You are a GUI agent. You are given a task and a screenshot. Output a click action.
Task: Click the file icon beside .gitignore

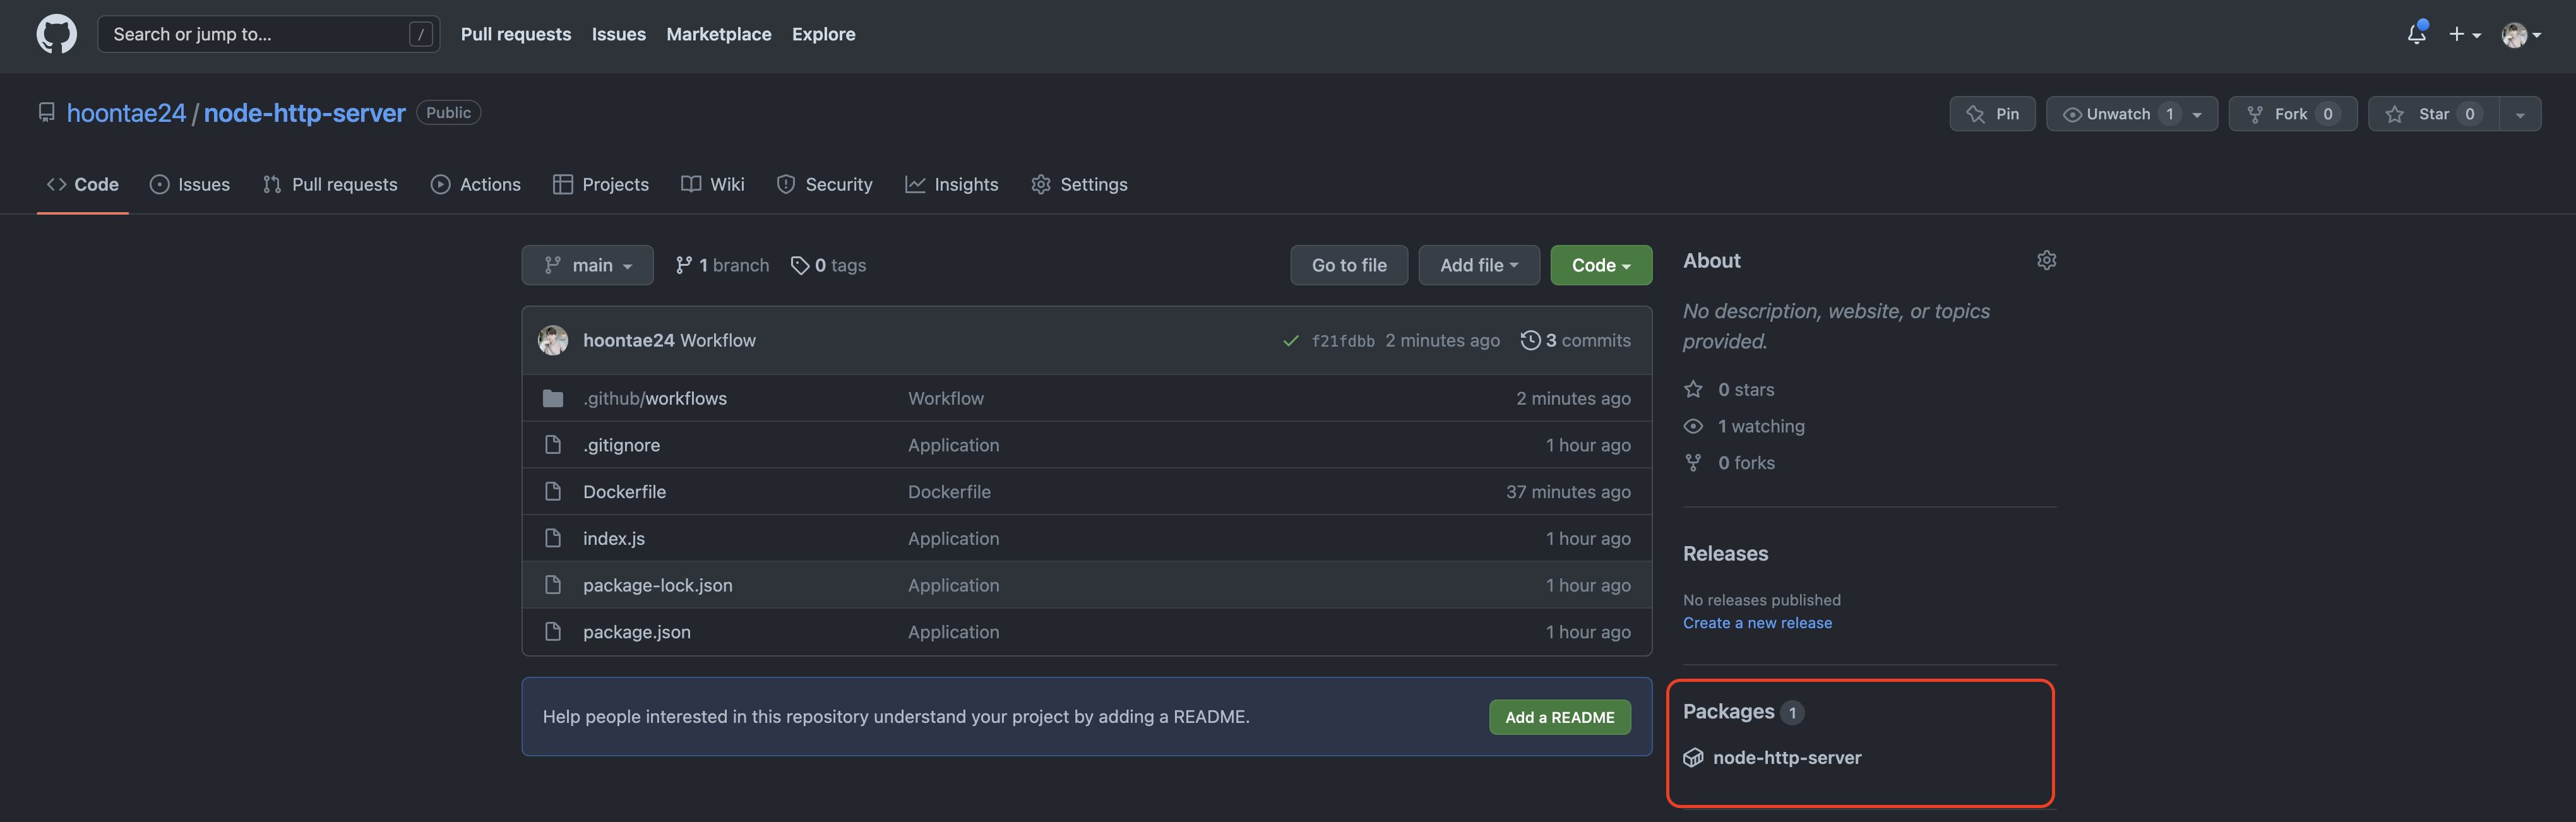(553, 445)
